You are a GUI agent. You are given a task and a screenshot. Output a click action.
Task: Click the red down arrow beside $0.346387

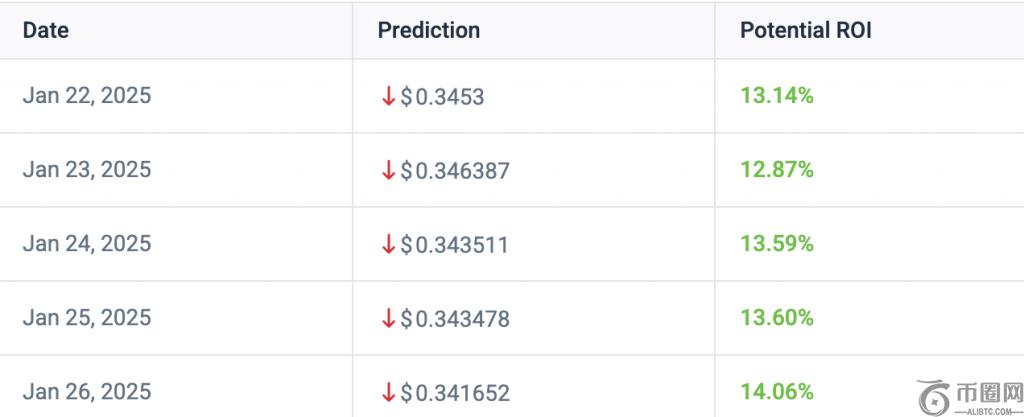[x=389, y=170]
